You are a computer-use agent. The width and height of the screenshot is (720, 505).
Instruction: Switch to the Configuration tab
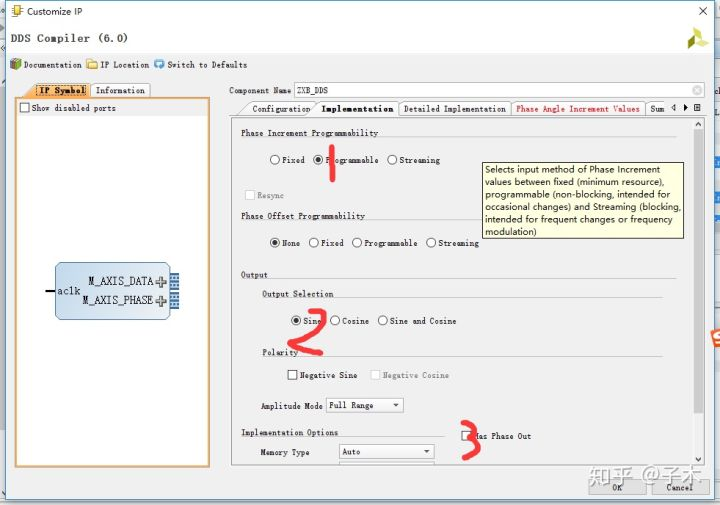point(281,109)
